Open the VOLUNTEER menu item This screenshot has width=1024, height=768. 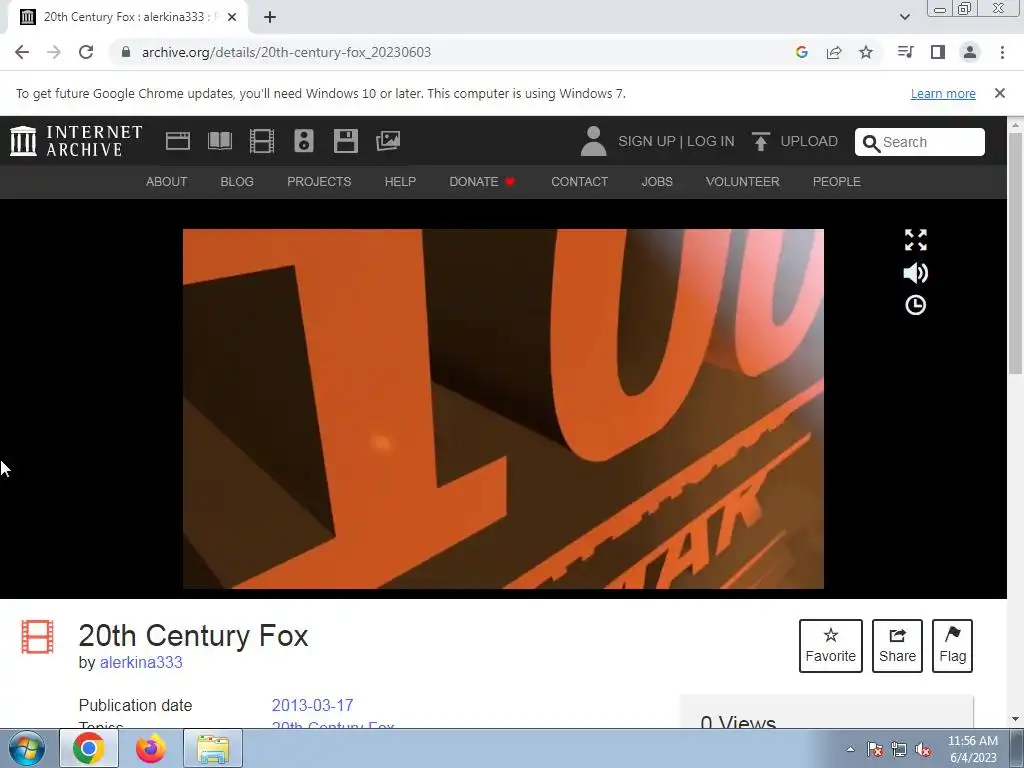point(743,182)
